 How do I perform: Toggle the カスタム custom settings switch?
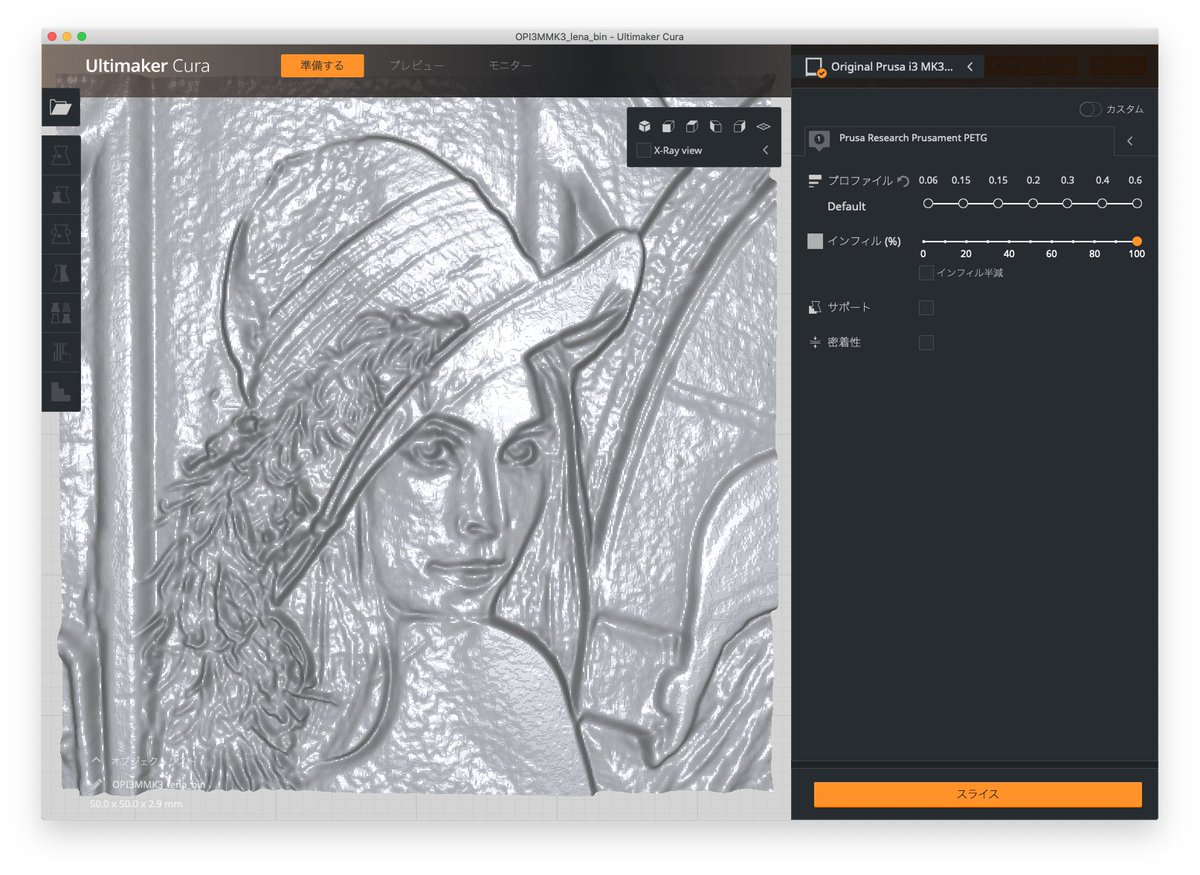(x=1090, y=109)
